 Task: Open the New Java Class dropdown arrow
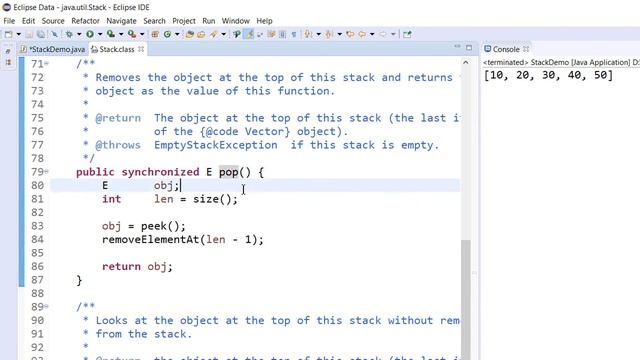pyautogui.click(x=177, y=34)
